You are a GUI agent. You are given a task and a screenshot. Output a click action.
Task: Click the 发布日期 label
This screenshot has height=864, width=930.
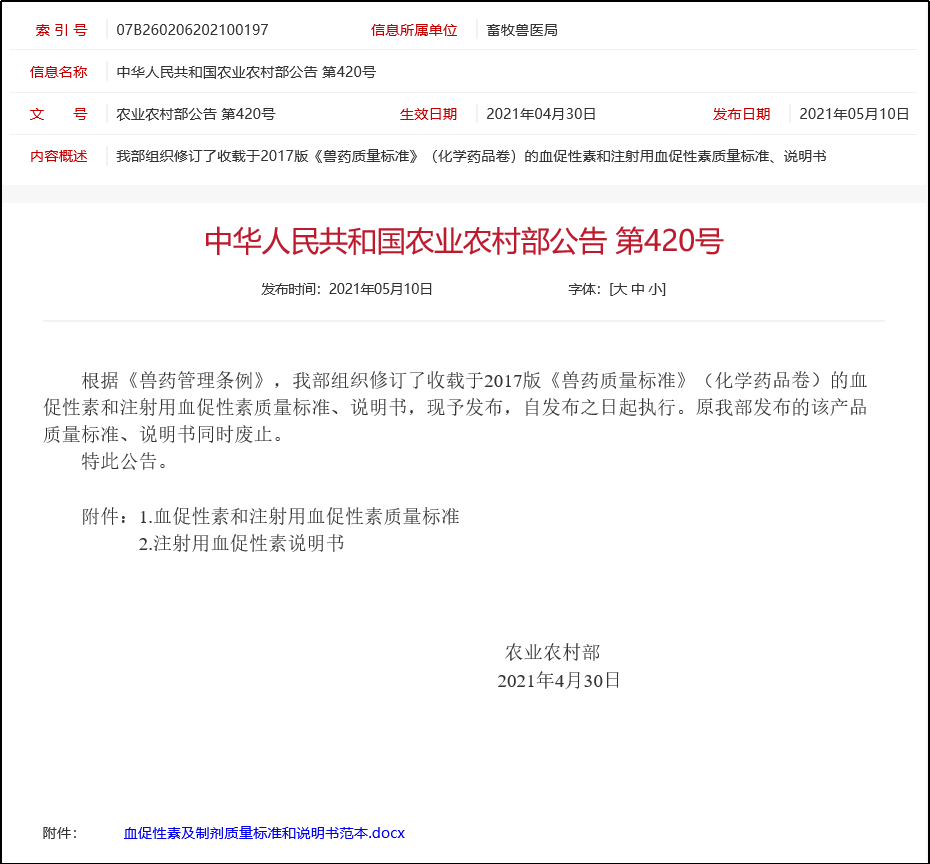pyautogui.click(x=741, y=114)
